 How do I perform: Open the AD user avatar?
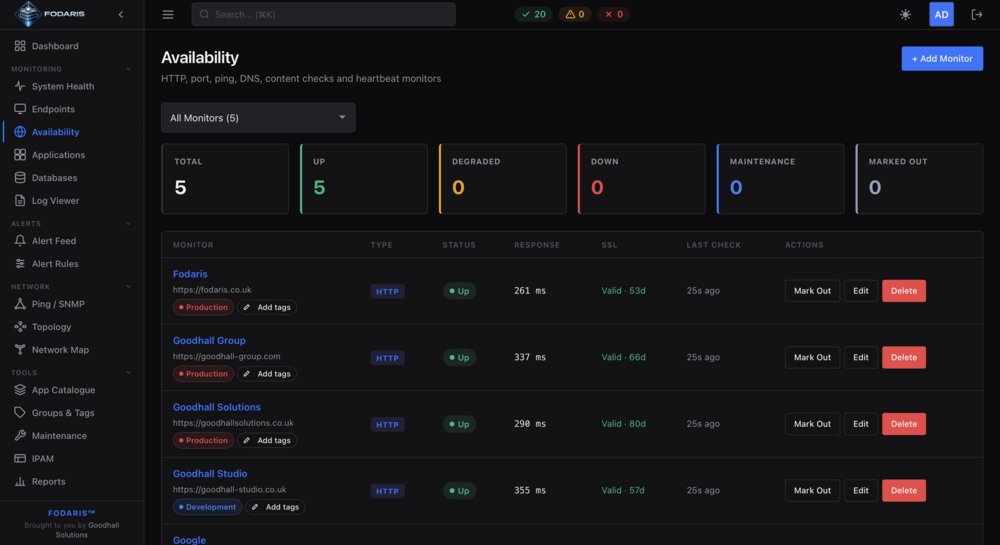click(941, 15)
